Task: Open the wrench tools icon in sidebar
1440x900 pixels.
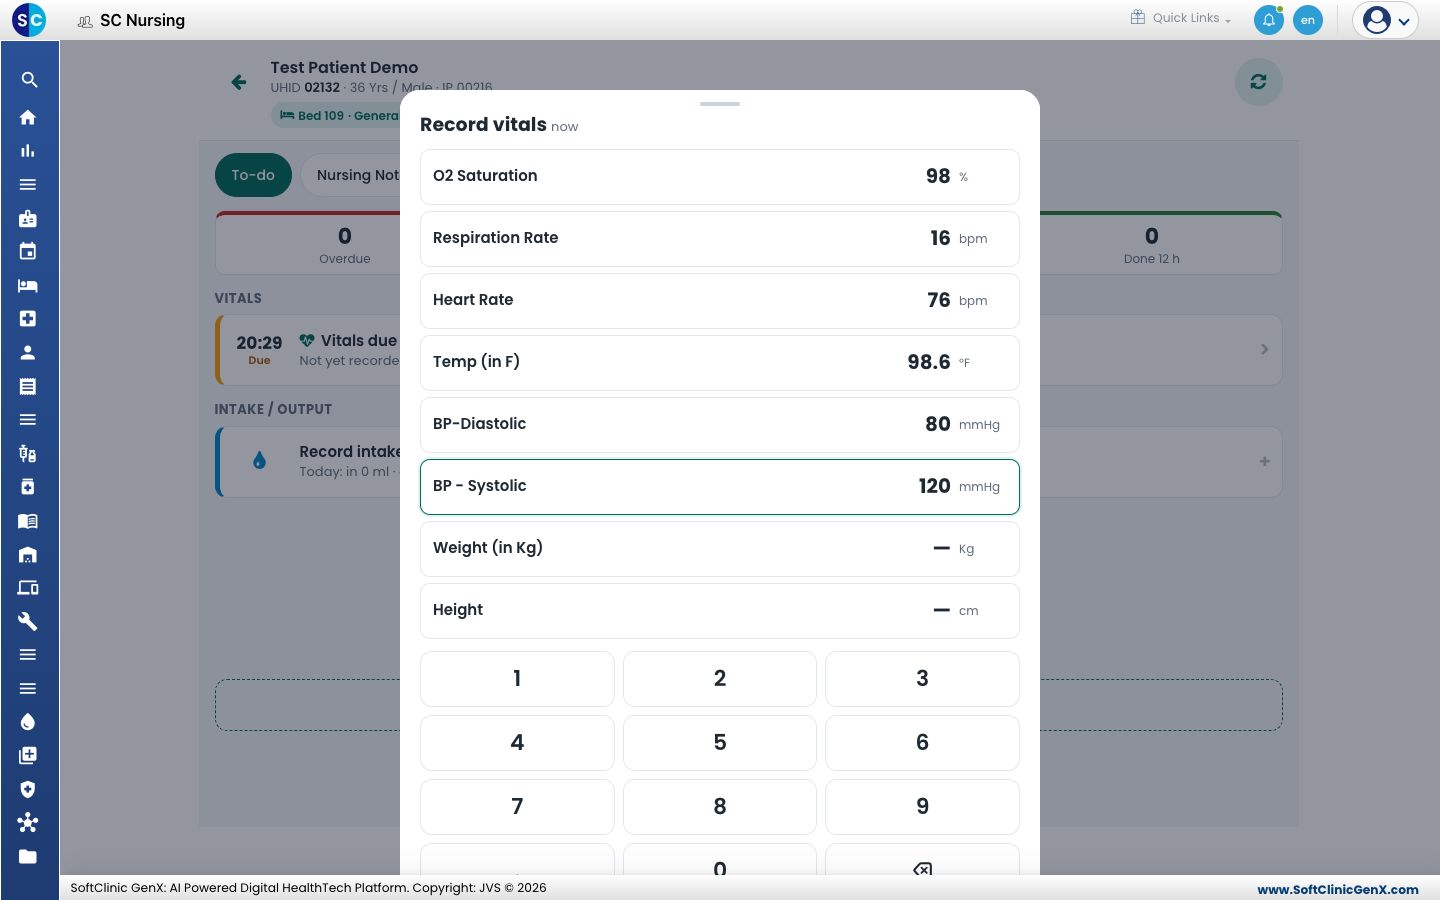Action: [28, 621]
